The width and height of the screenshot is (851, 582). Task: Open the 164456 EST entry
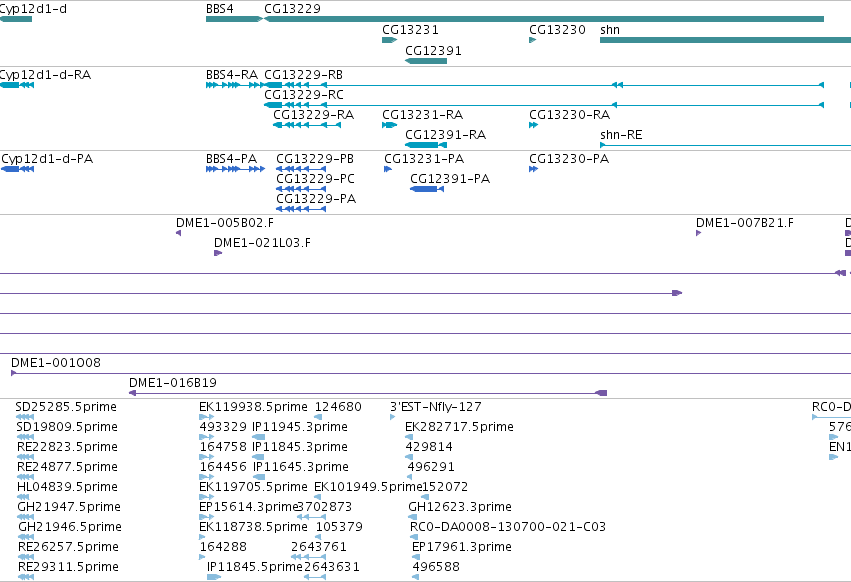click(206, 477)
